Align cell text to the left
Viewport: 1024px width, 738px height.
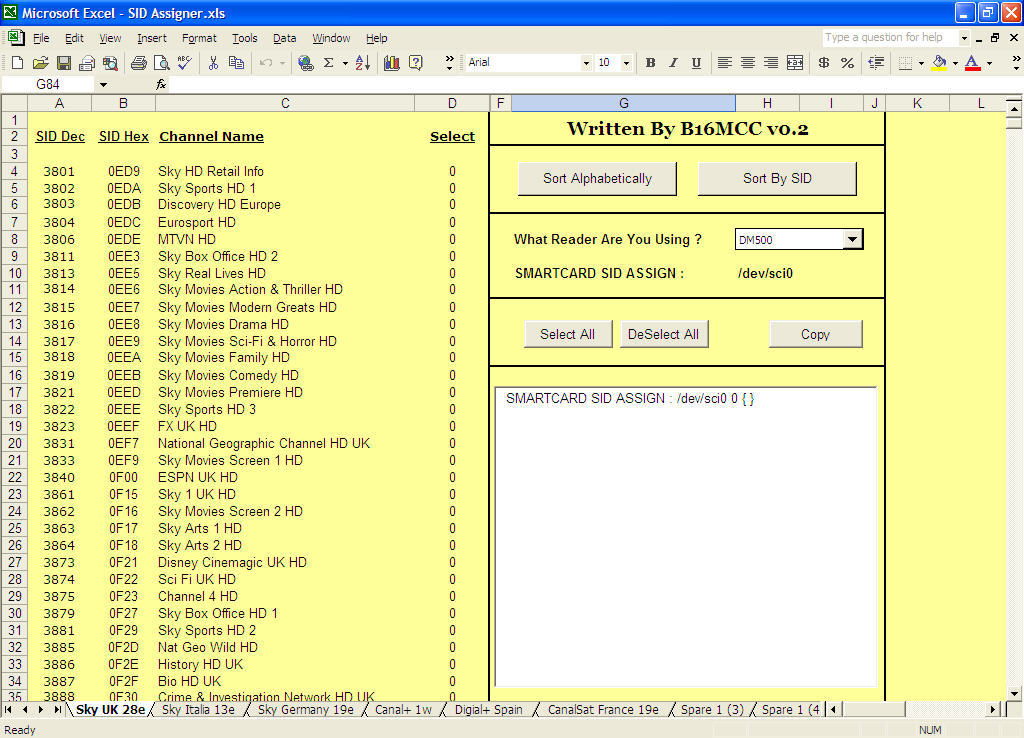click(724, 63)
